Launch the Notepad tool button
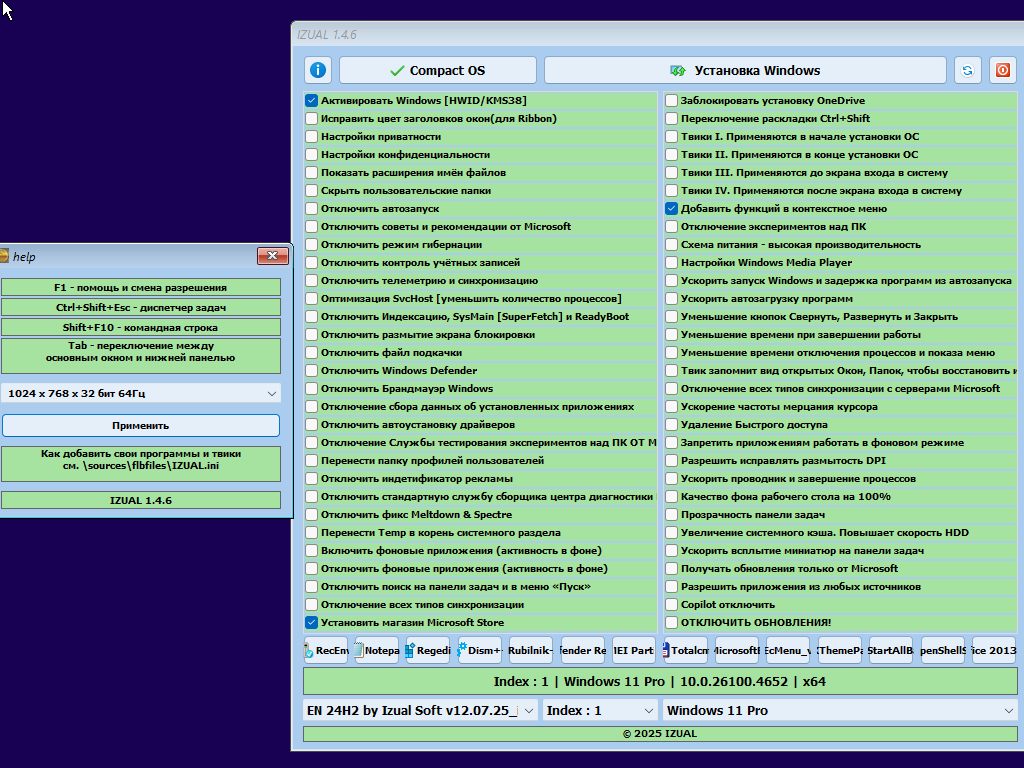This screenshot has width=1024, height=768. point(377,650)
